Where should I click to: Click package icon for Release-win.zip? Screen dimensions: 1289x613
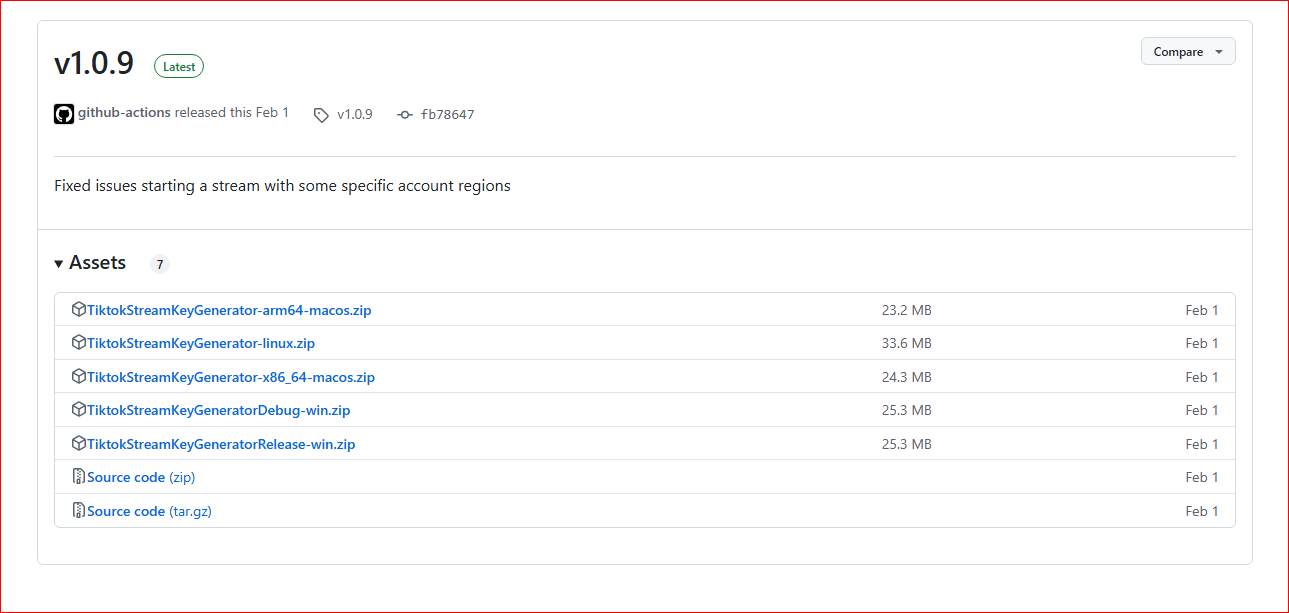point(79,444)
